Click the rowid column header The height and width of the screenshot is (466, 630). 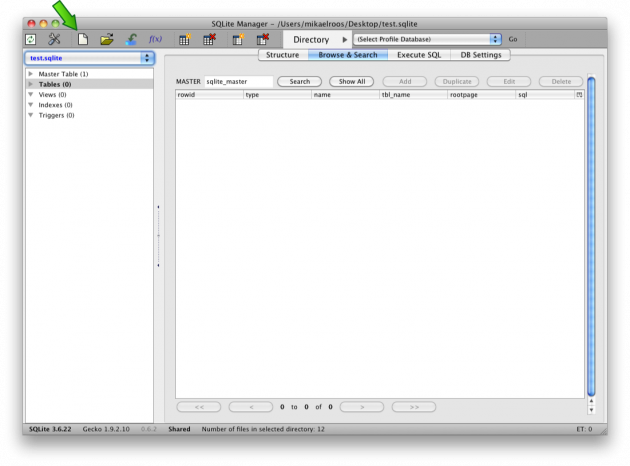[209, 95]
